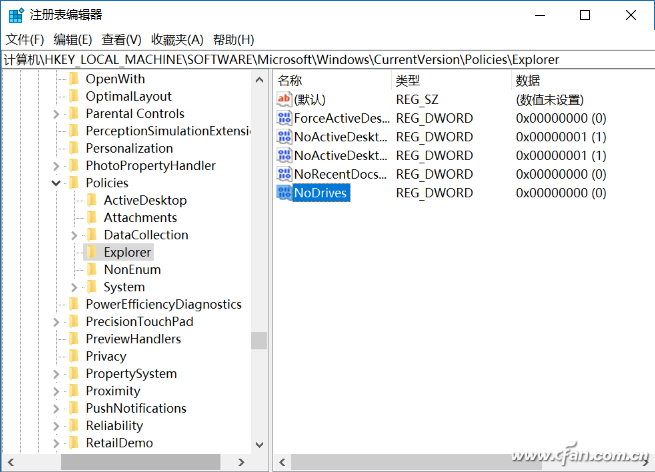655x472 pixels.
Task: Click the (默认) string value icon
Action: (x=284, y=99)
